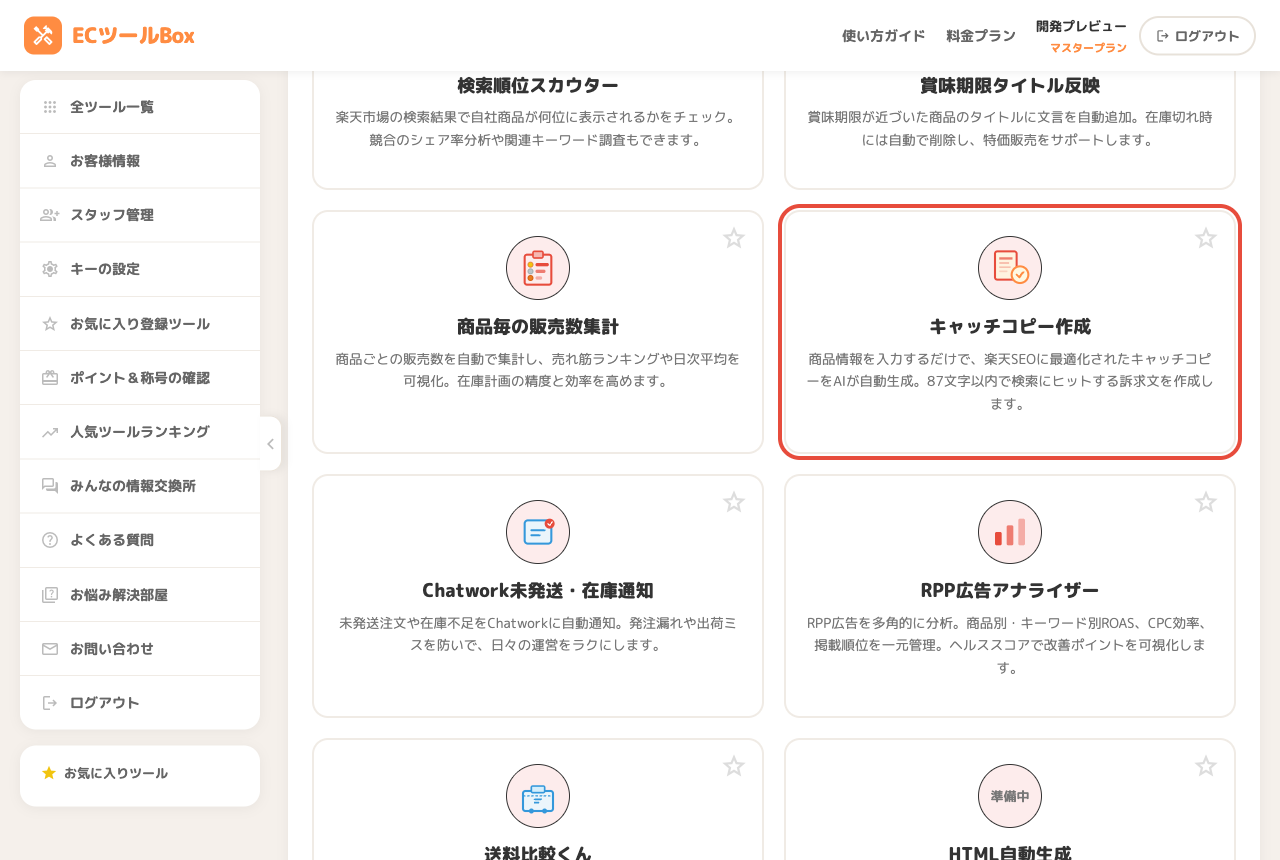The image size is (1280, 860).
Task: Click the スタッフ管理 people icon
Action: click(50, 215)
